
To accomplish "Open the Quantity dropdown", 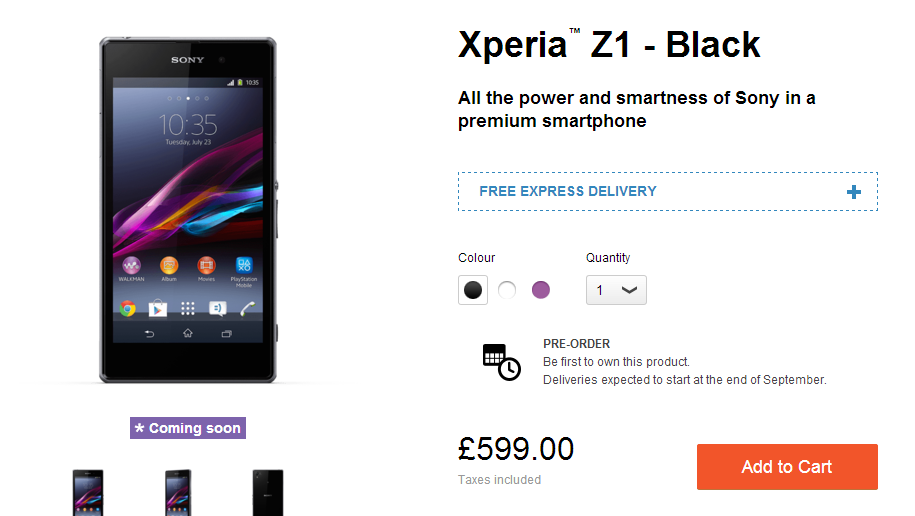I will [x=616, y=290].
